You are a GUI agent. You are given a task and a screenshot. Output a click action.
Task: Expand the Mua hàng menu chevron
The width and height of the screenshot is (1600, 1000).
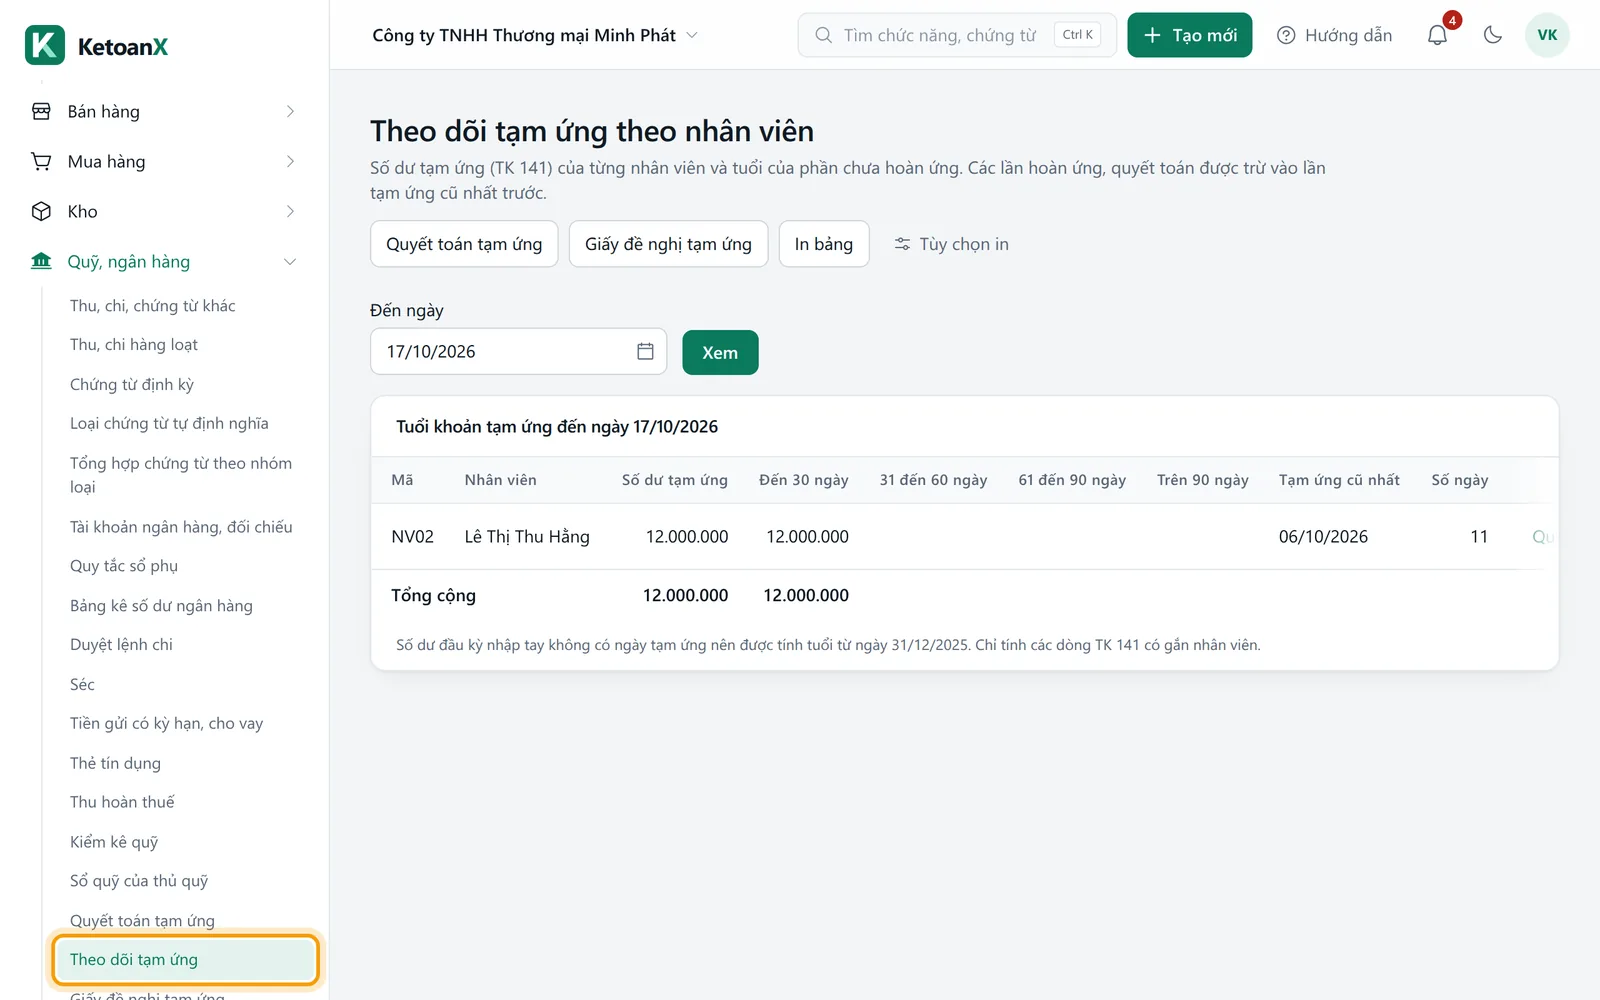coord(290,161)
